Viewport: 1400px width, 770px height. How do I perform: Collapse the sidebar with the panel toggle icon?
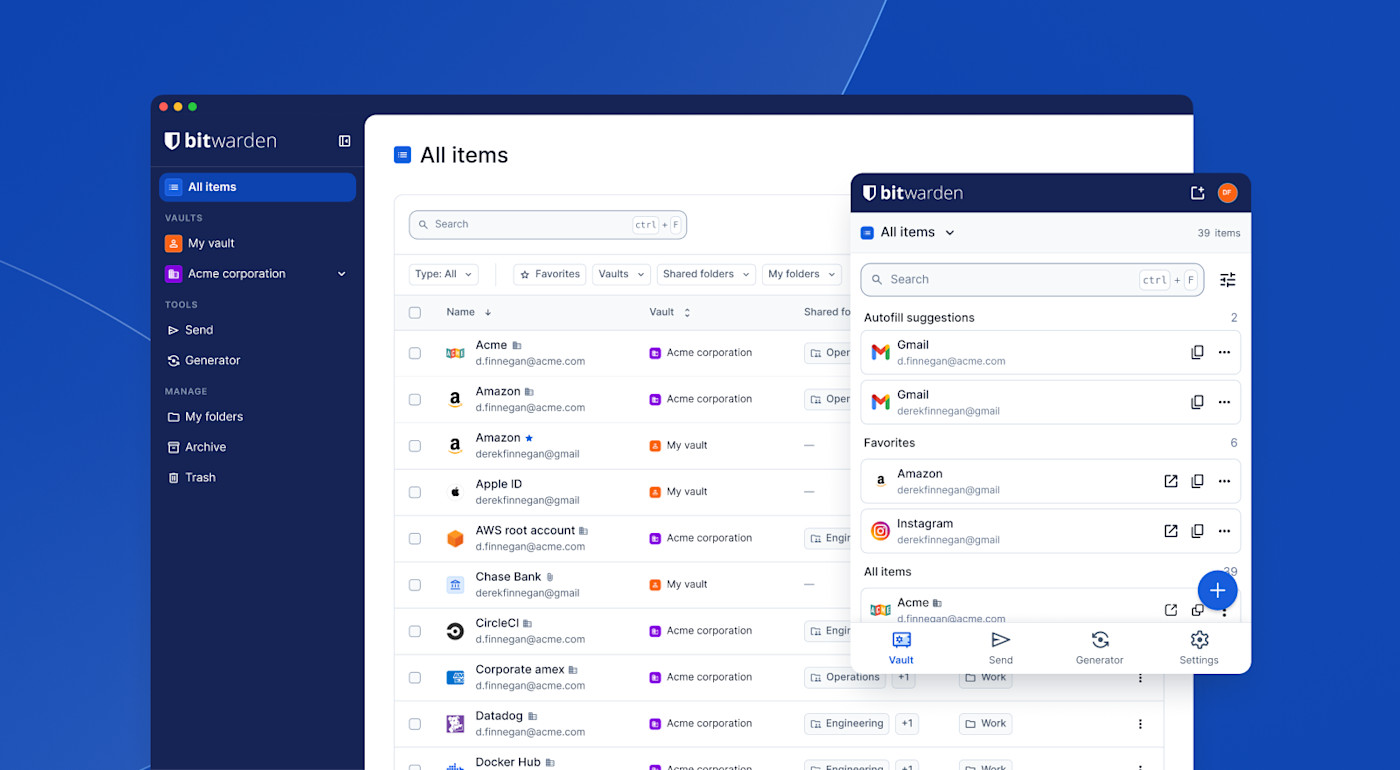(x=344, y=141)
